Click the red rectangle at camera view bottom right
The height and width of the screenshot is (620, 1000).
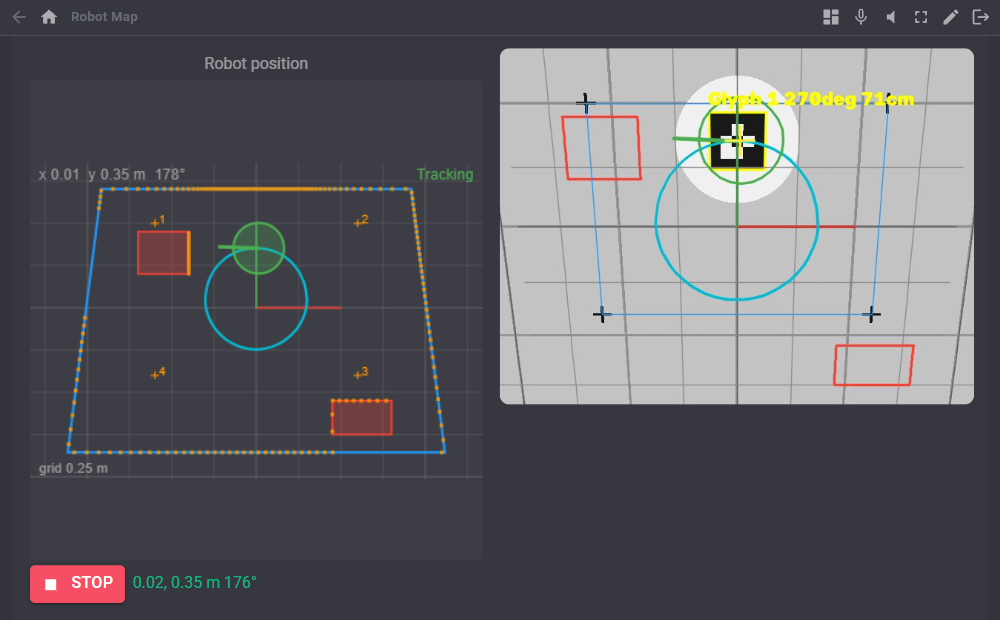(874, 365)
